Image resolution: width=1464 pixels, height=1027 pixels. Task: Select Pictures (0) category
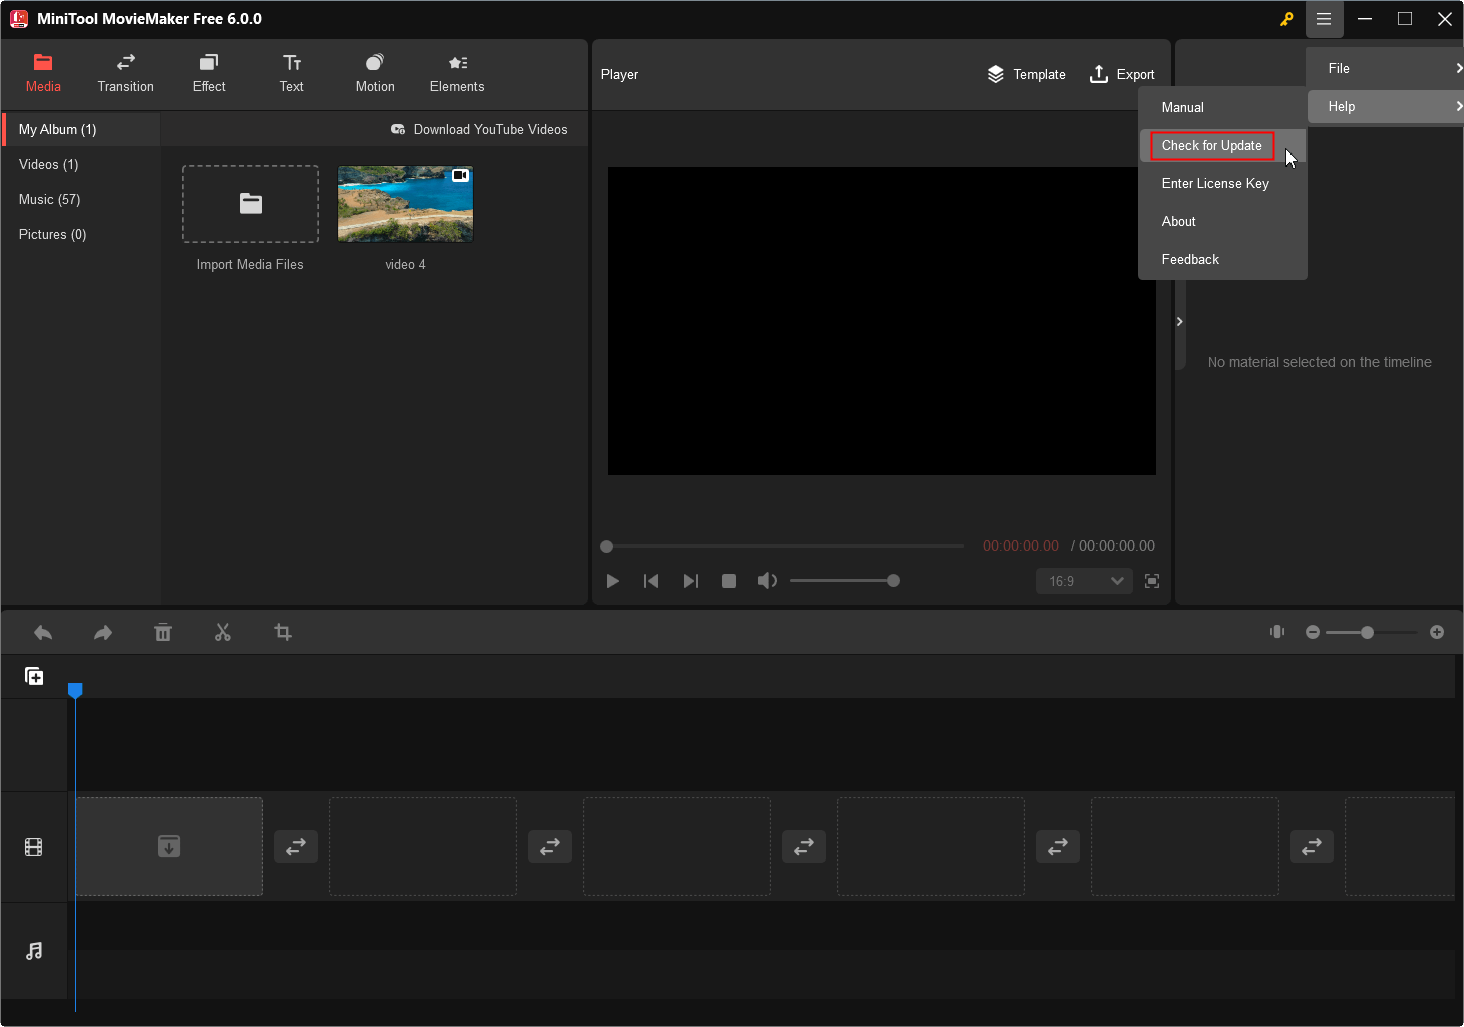coord(81,234)
